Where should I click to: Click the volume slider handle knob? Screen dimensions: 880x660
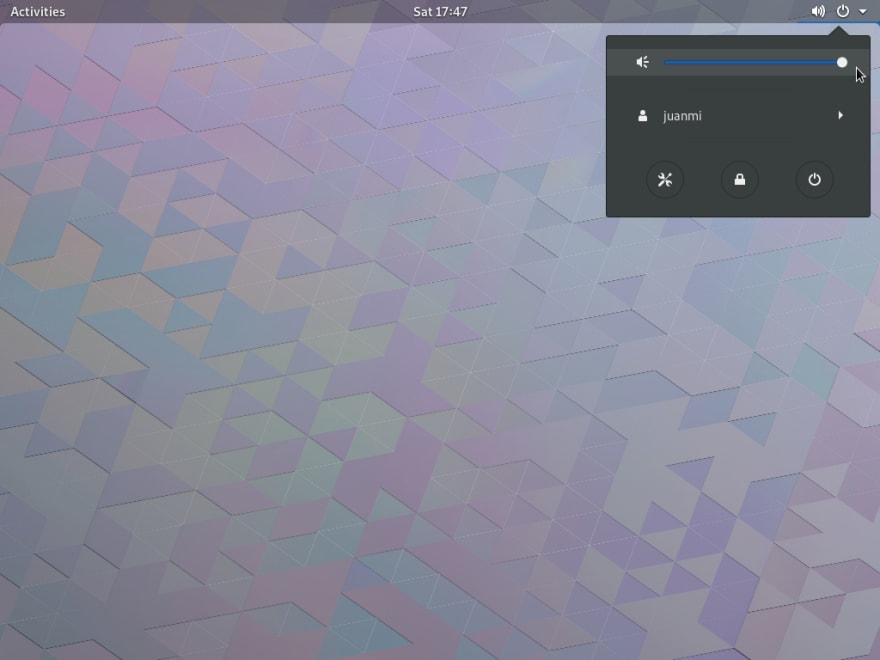tap(842, 62)
